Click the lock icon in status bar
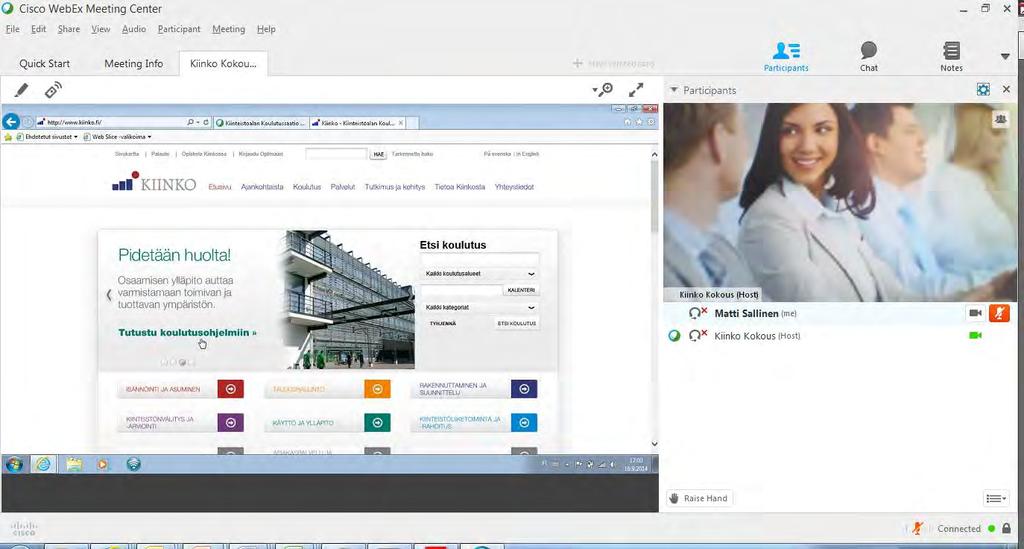The image size is (1024, 549). pyautogui.click(x=1006, y=528)
